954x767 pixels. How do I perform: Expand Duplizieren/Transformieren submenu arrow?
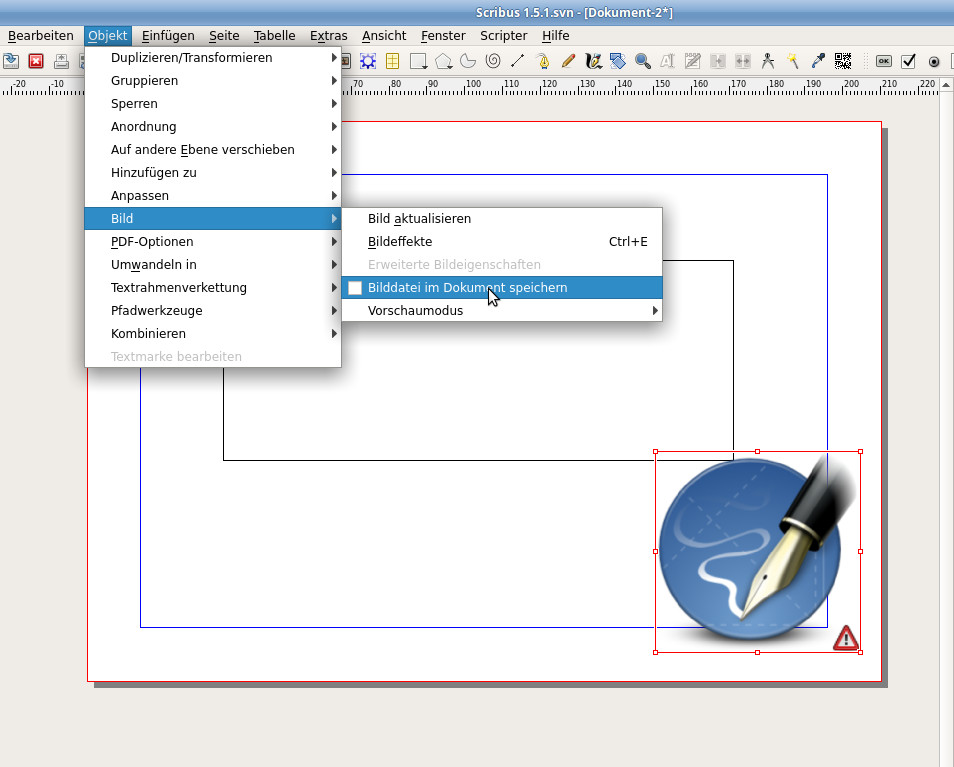(x=334, y=58)
